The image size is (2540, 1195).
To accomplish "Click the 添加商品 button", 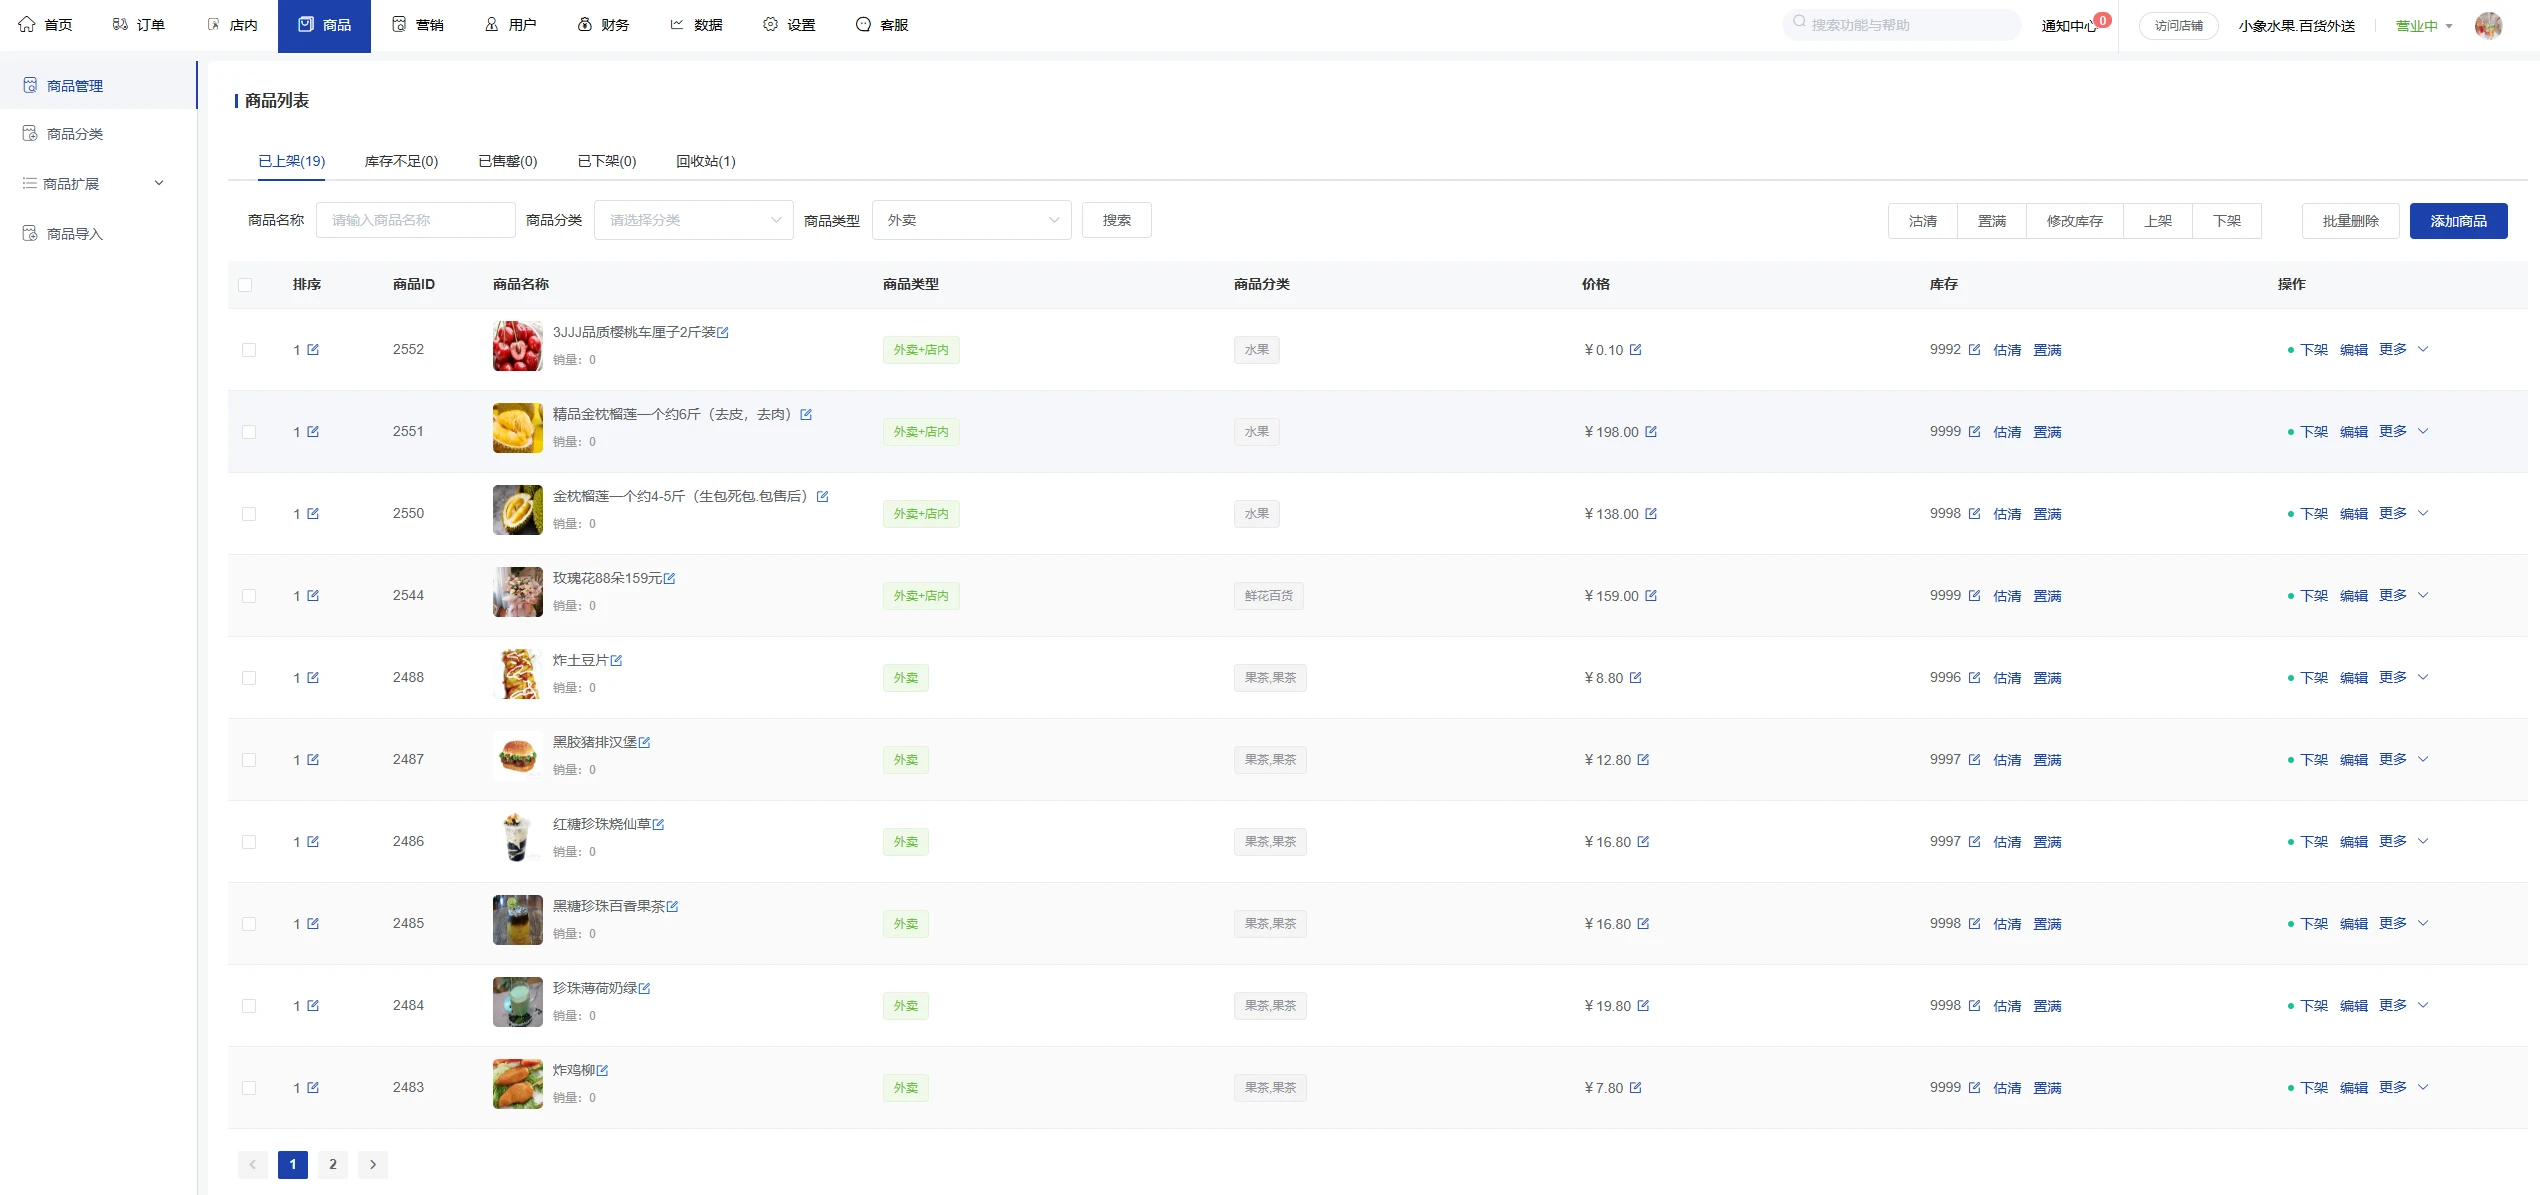I will [x=2457, y=221].
